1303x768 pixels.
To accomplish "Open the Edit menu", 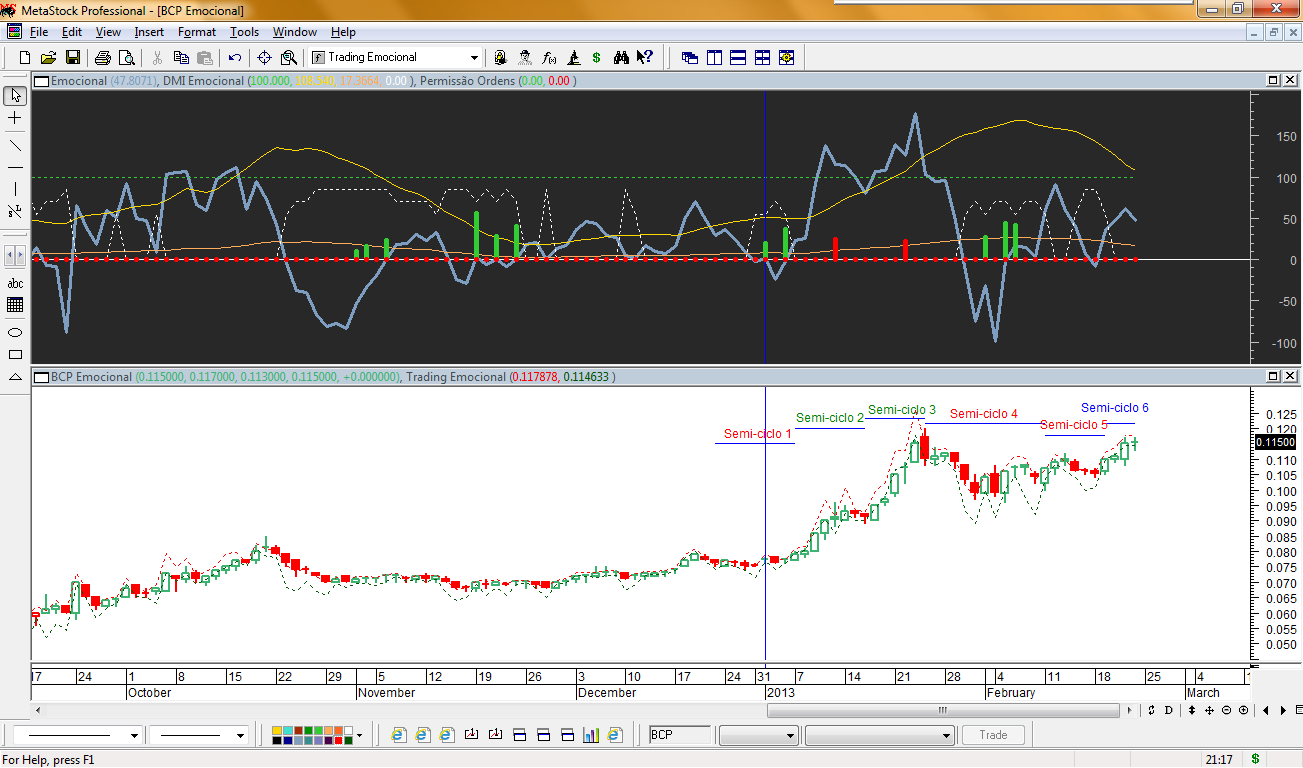I will [x=72, y=32].
